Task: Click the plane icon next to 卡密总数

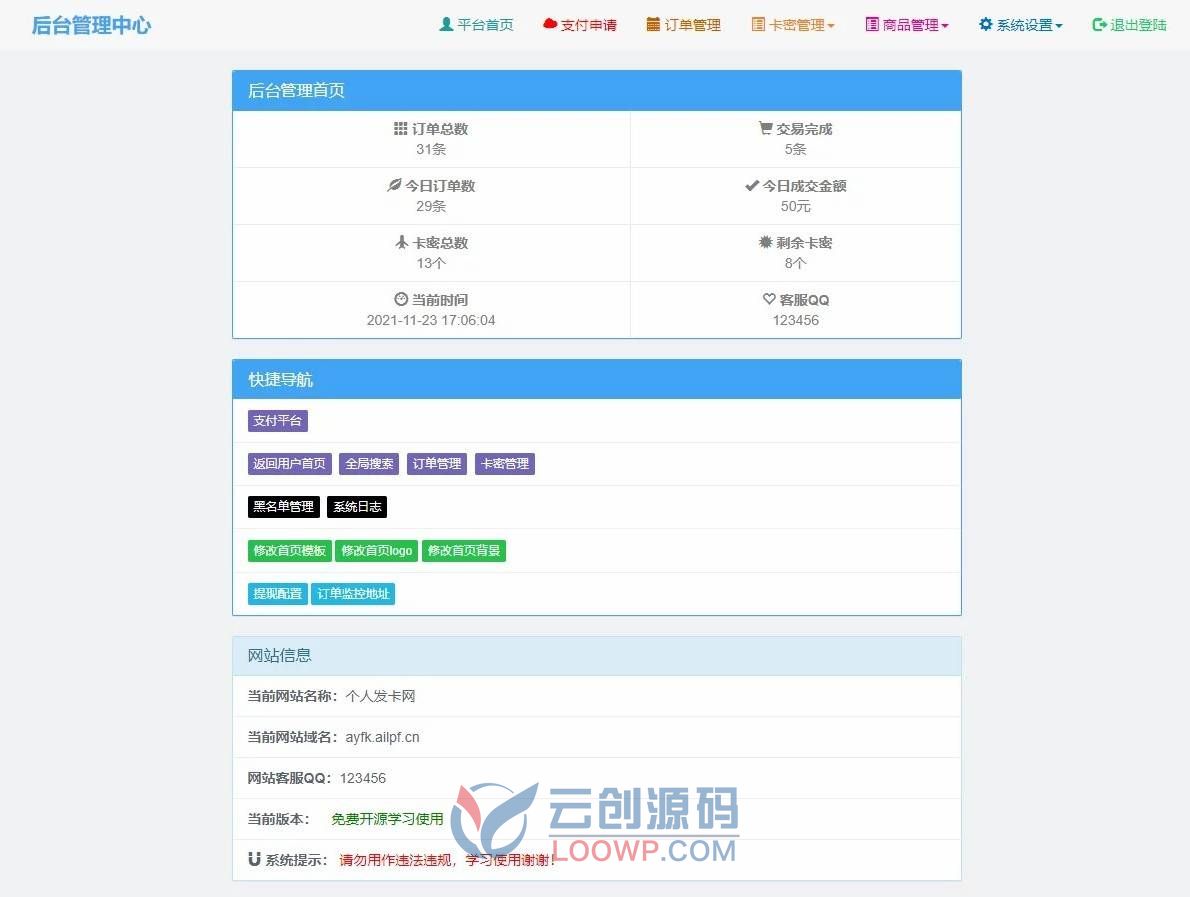Action: [x=401, y=242]
